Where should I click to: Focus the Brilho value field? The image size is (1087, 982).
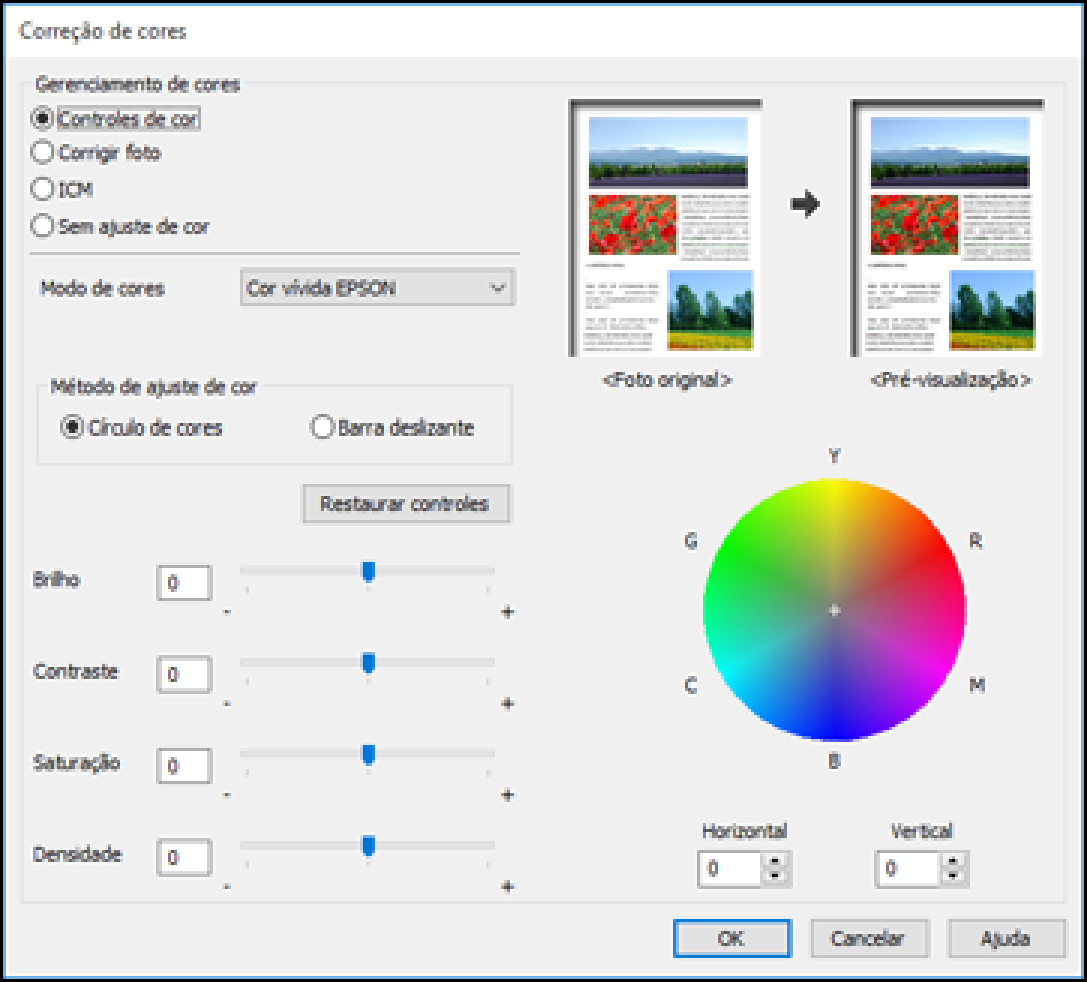pyautogui.click(x=184, y=582)
